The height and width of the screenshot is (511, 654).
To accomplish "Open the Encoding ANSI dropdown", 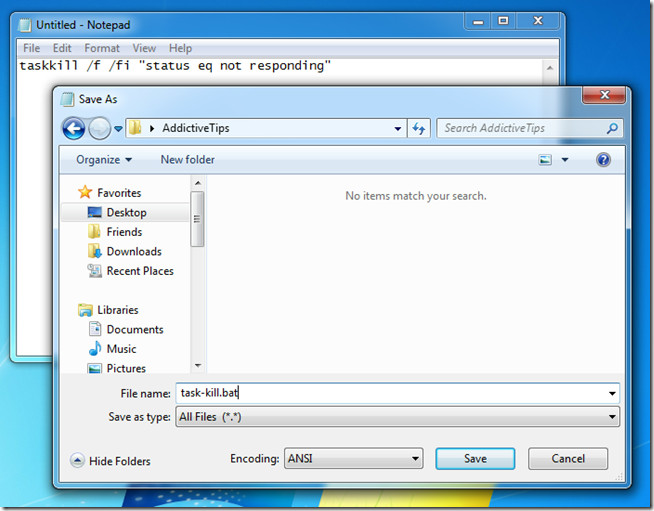I will (x=354, y=458).
